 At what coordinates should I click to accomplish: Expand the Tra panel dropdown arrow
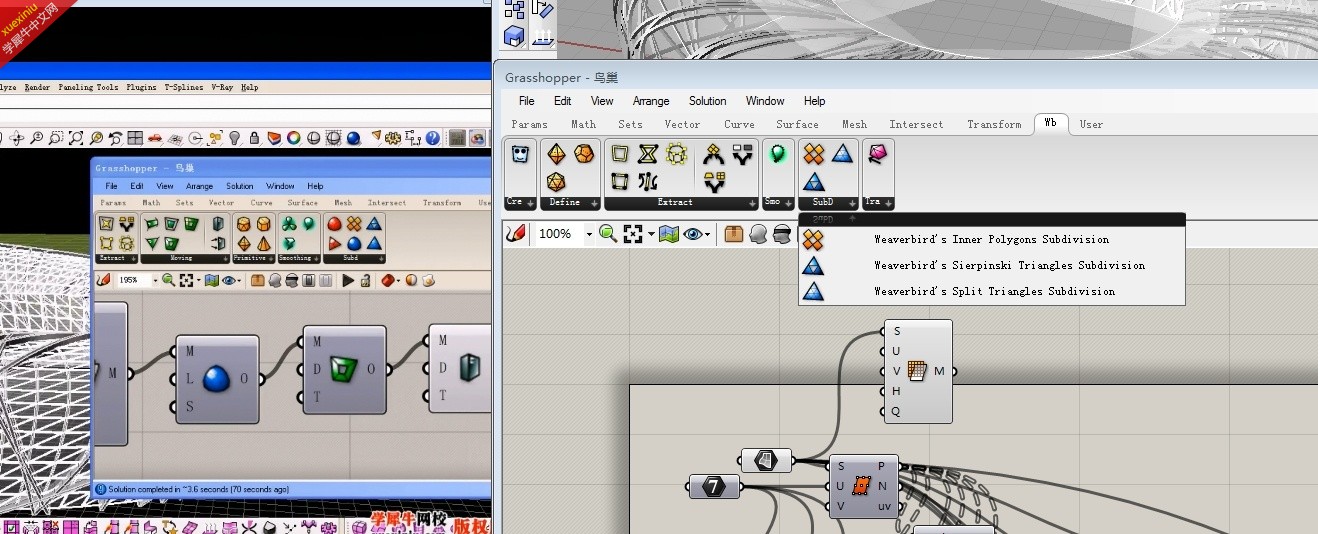click(x=888, y=204)
